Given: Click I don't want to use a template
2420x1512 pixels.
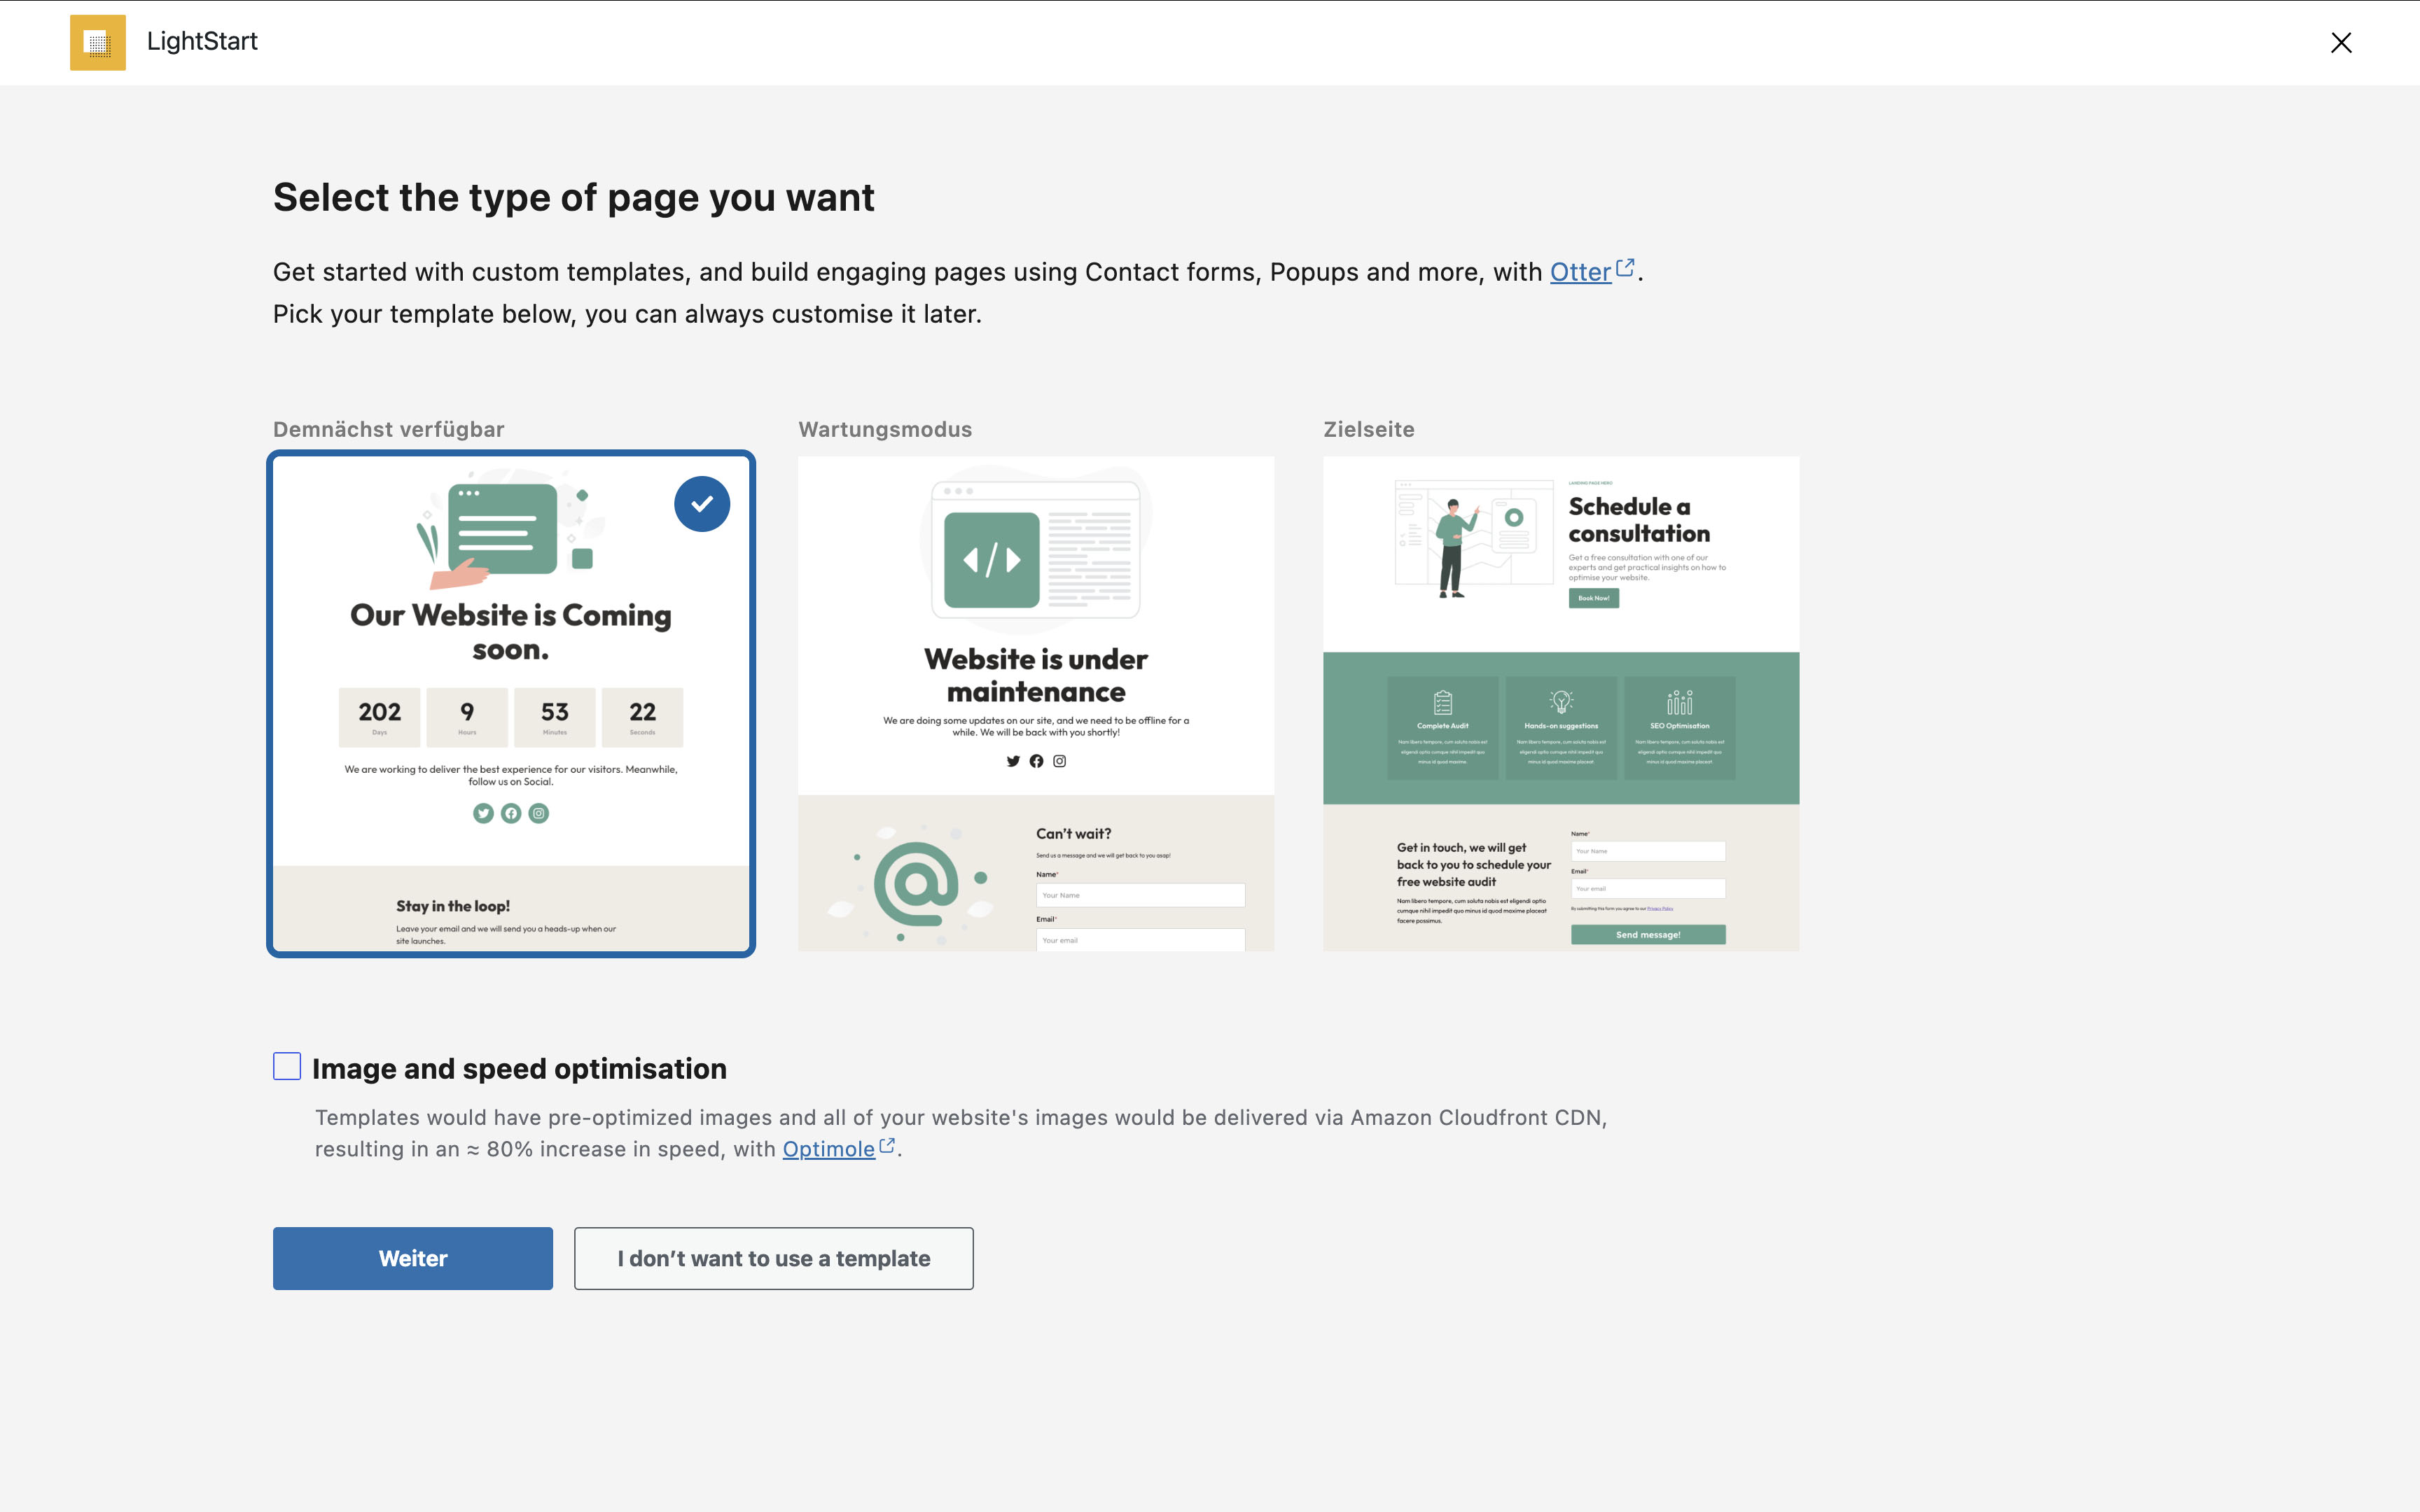Looking at the screenshot, I should 773,1258.
